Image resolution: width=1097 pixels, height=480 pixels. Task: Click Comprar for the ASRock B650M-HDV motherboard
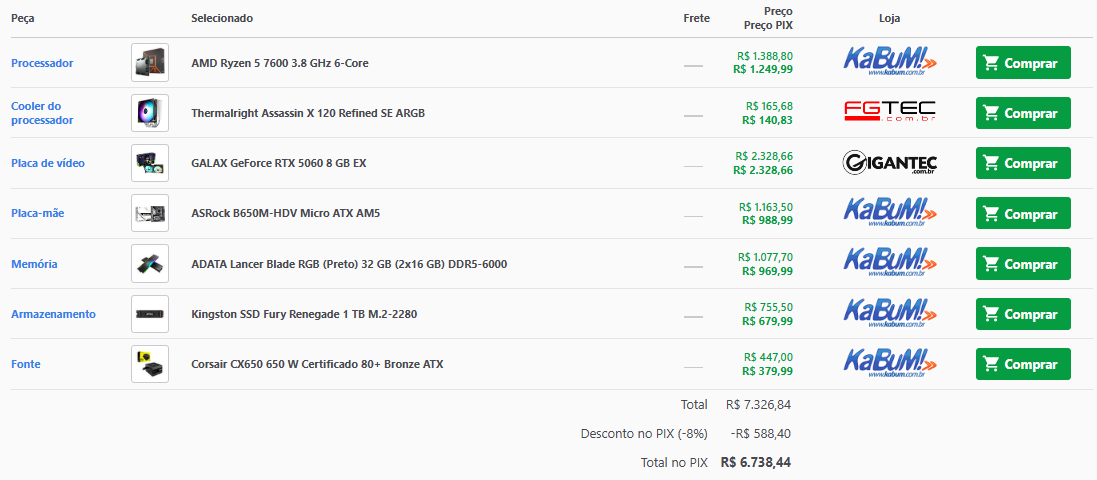click(x=1022, y=213)
